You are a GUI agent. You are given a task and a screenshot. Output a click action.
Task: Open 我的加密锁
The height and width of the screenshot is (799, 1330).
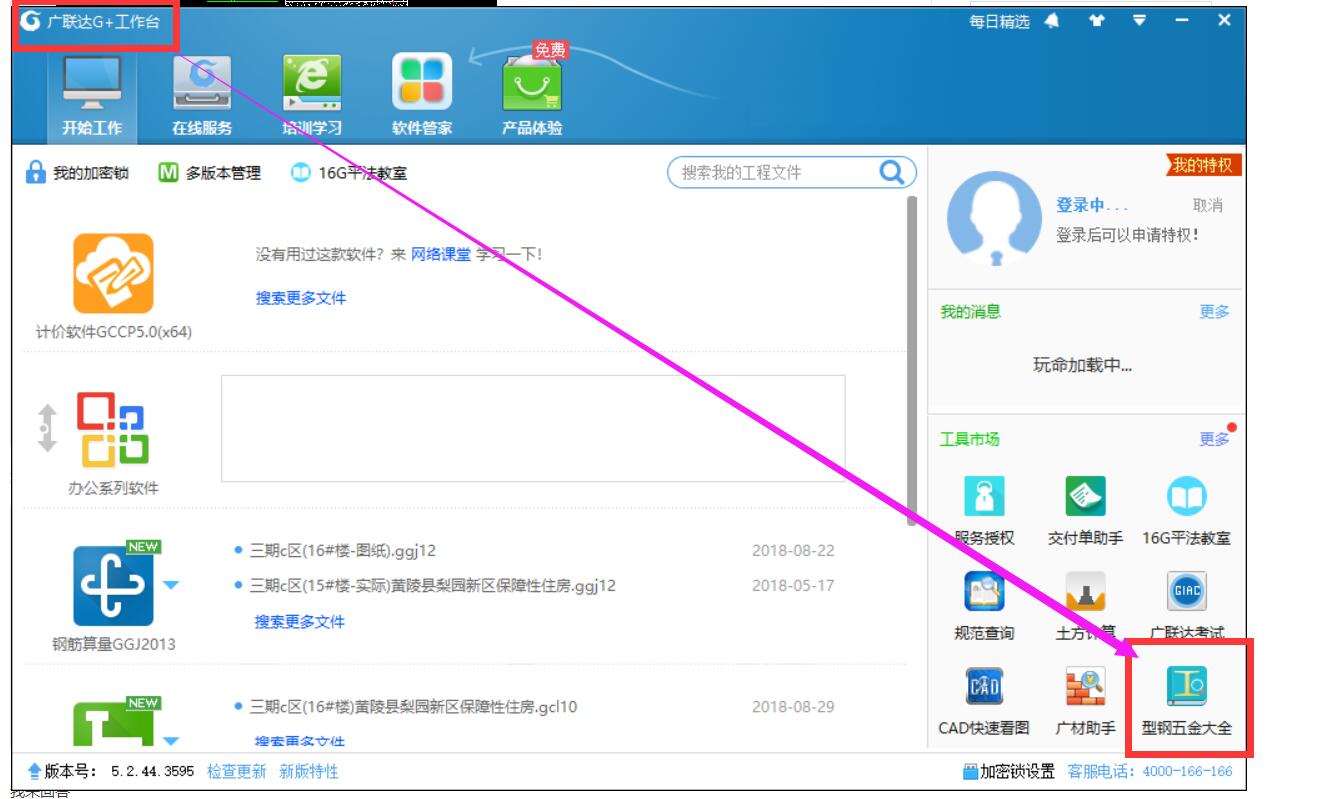[77, 172]
